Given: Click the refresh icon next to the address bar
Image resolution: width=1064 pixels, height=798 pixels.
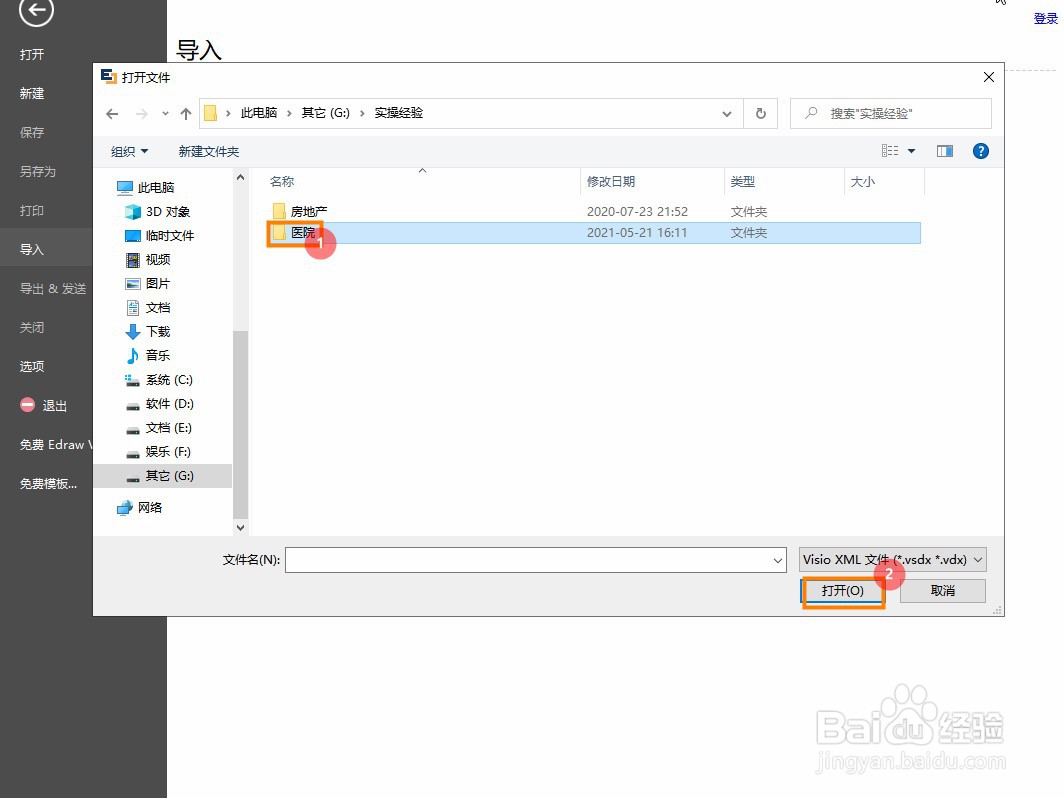Looking at the screenshot, I should 760,113.
